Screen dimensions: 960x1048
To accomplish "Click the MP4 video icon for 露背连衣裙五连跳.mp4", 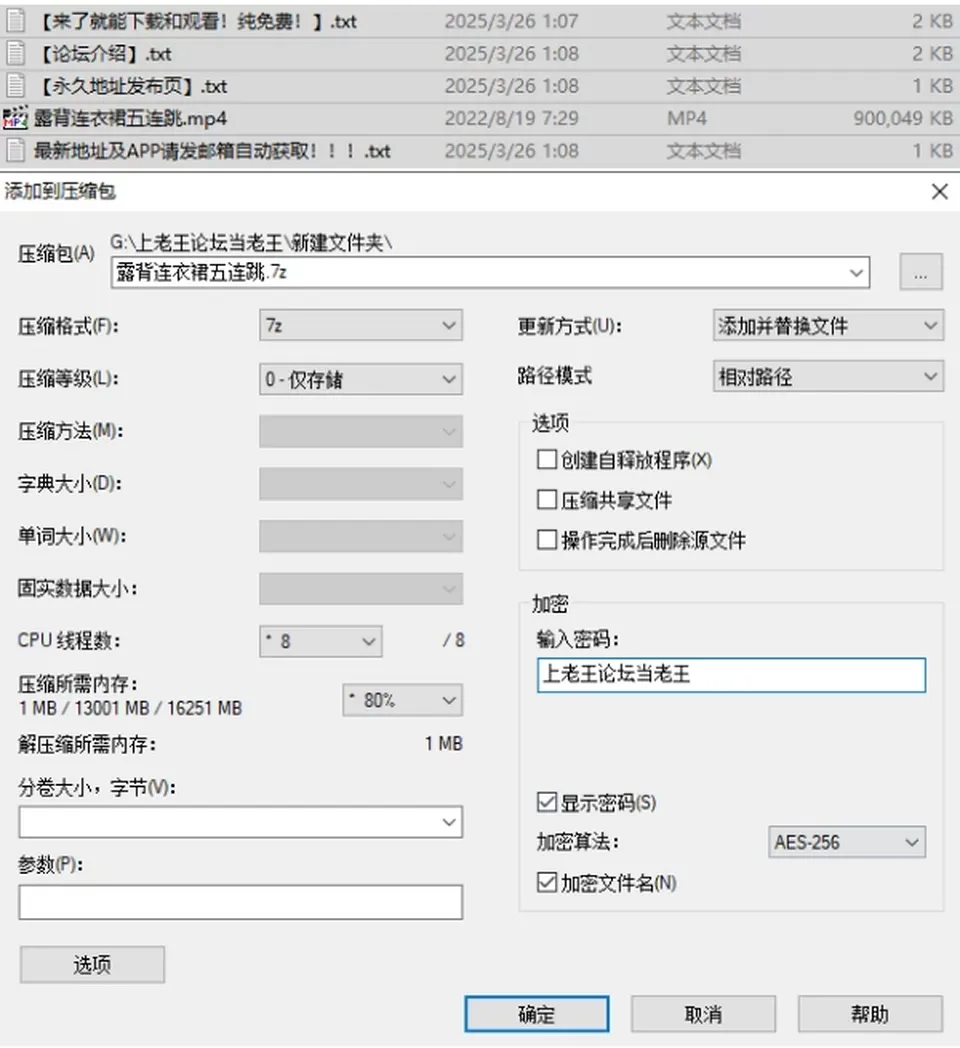I will pos(15,118).
